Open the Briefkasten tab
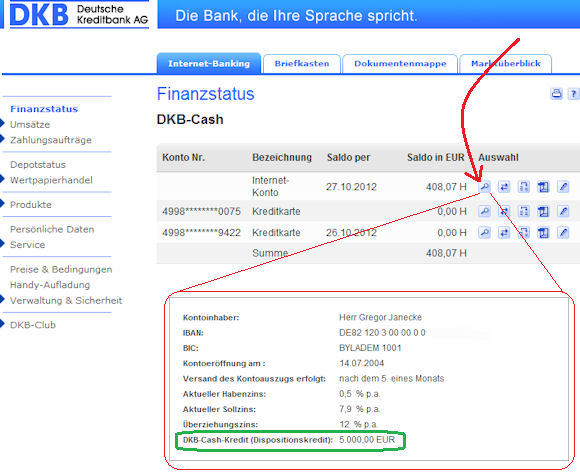The width and height of the screenshot is (580, 472). (302, 64)
